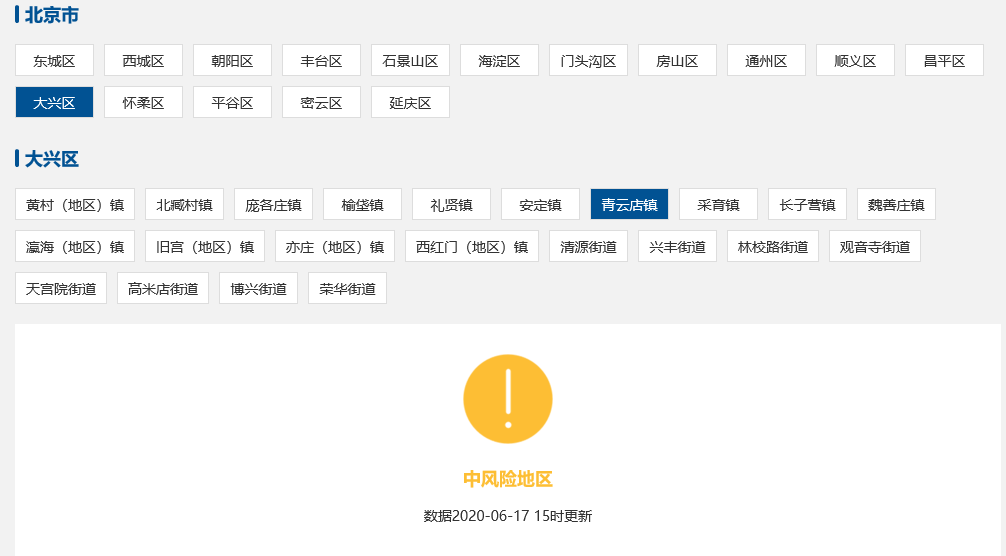Choose 安定镇 town
1006x556 pixels.
540,205
